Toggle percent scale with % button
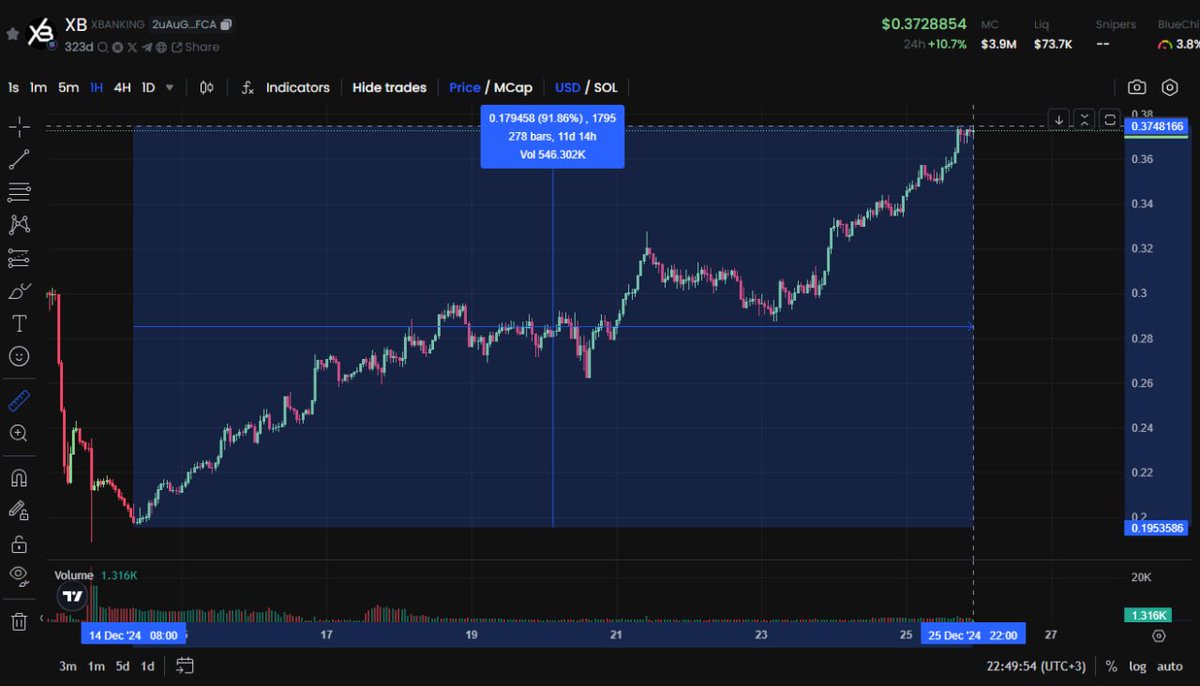 [1111, 666]
